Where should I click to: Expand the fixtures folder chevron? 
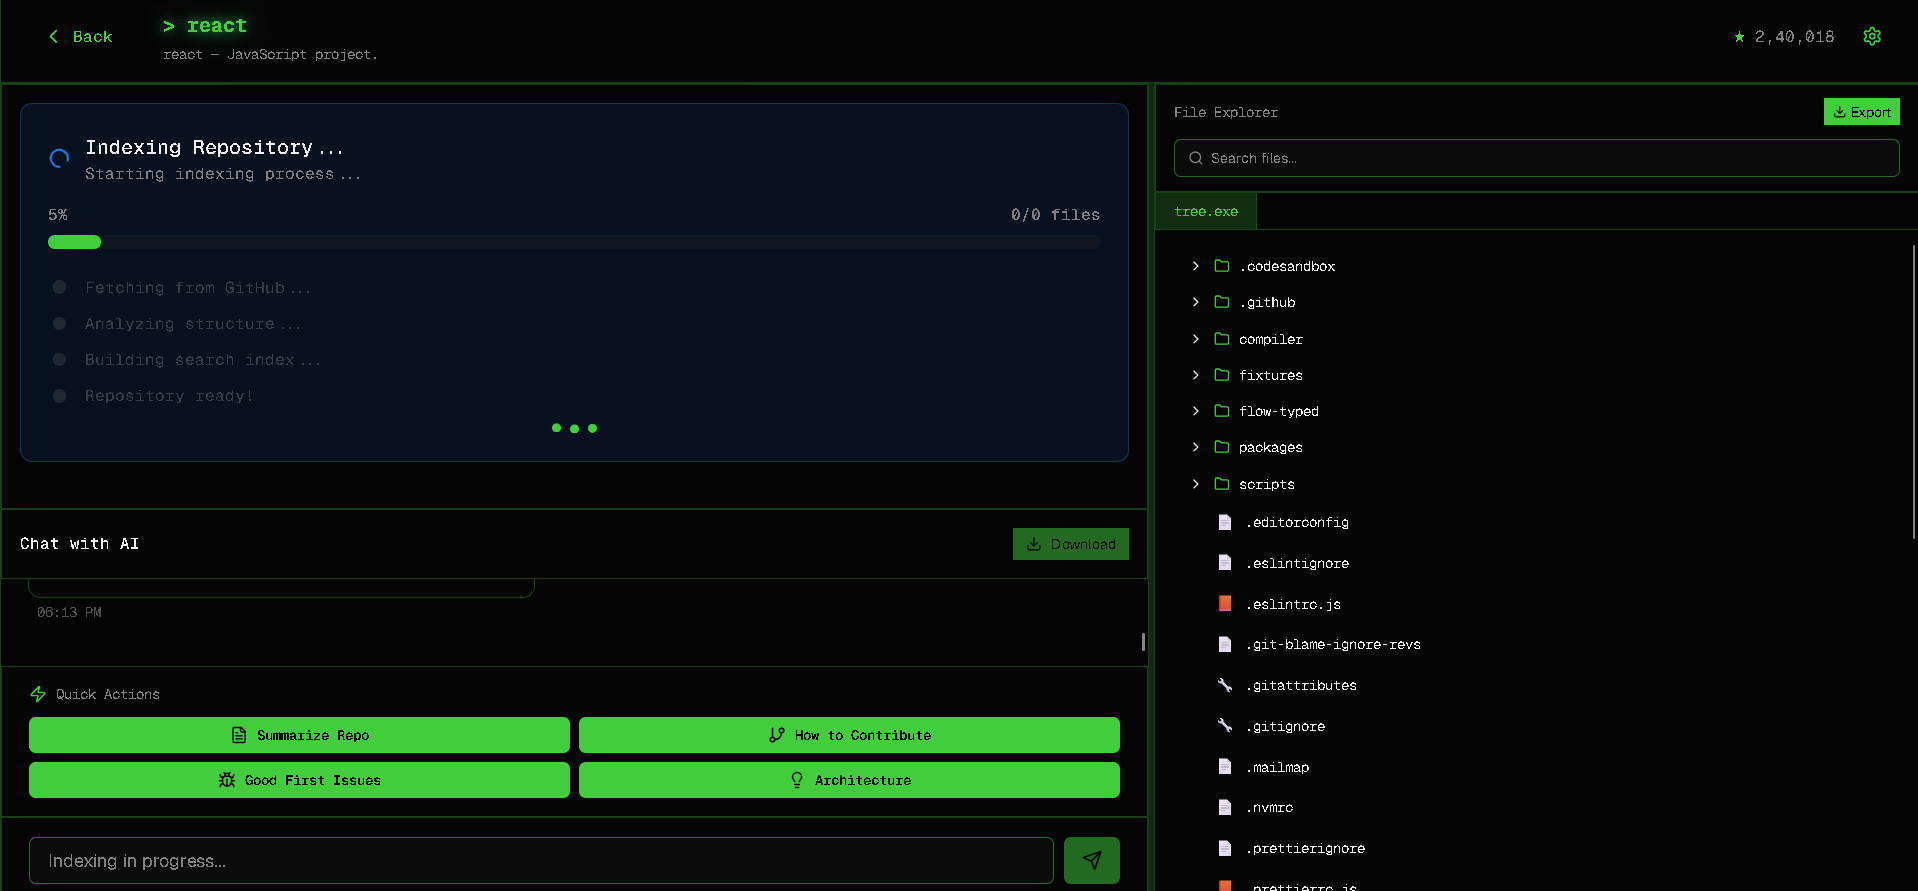tap(1195, 375)
